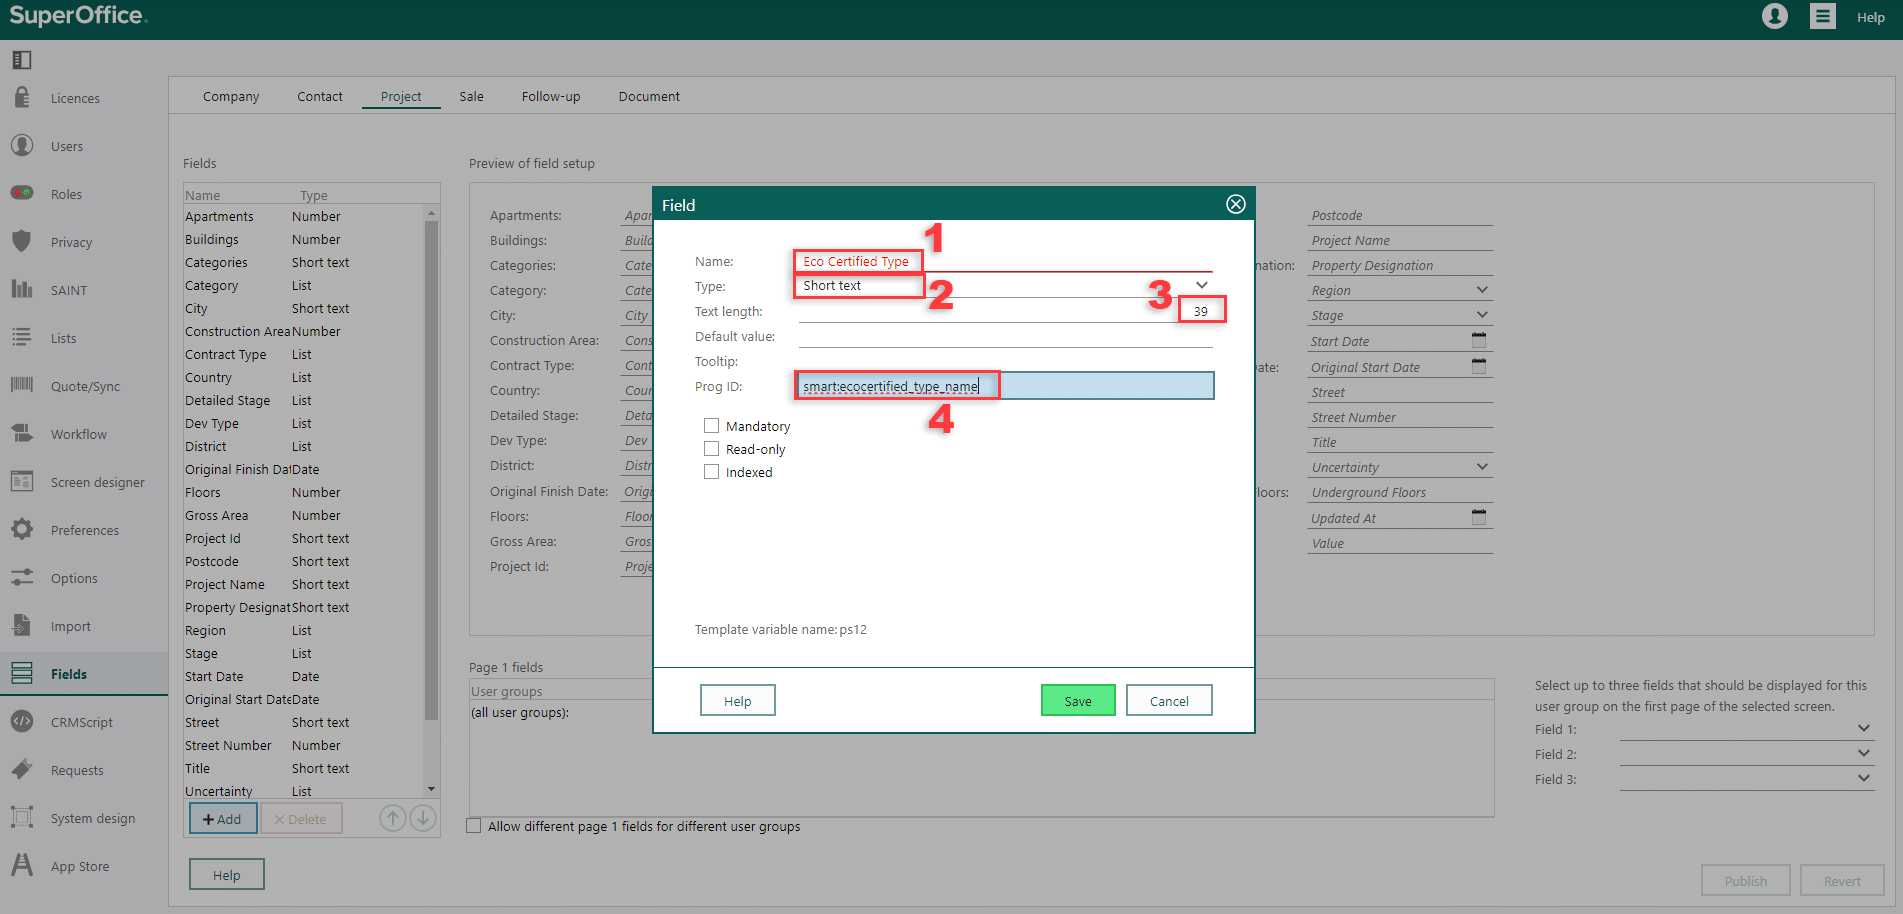Image resolution: width=1903 pixels, height=914 pixels.
Task: Open the hamburger menu icon in header
Action: click(1823, 16)
